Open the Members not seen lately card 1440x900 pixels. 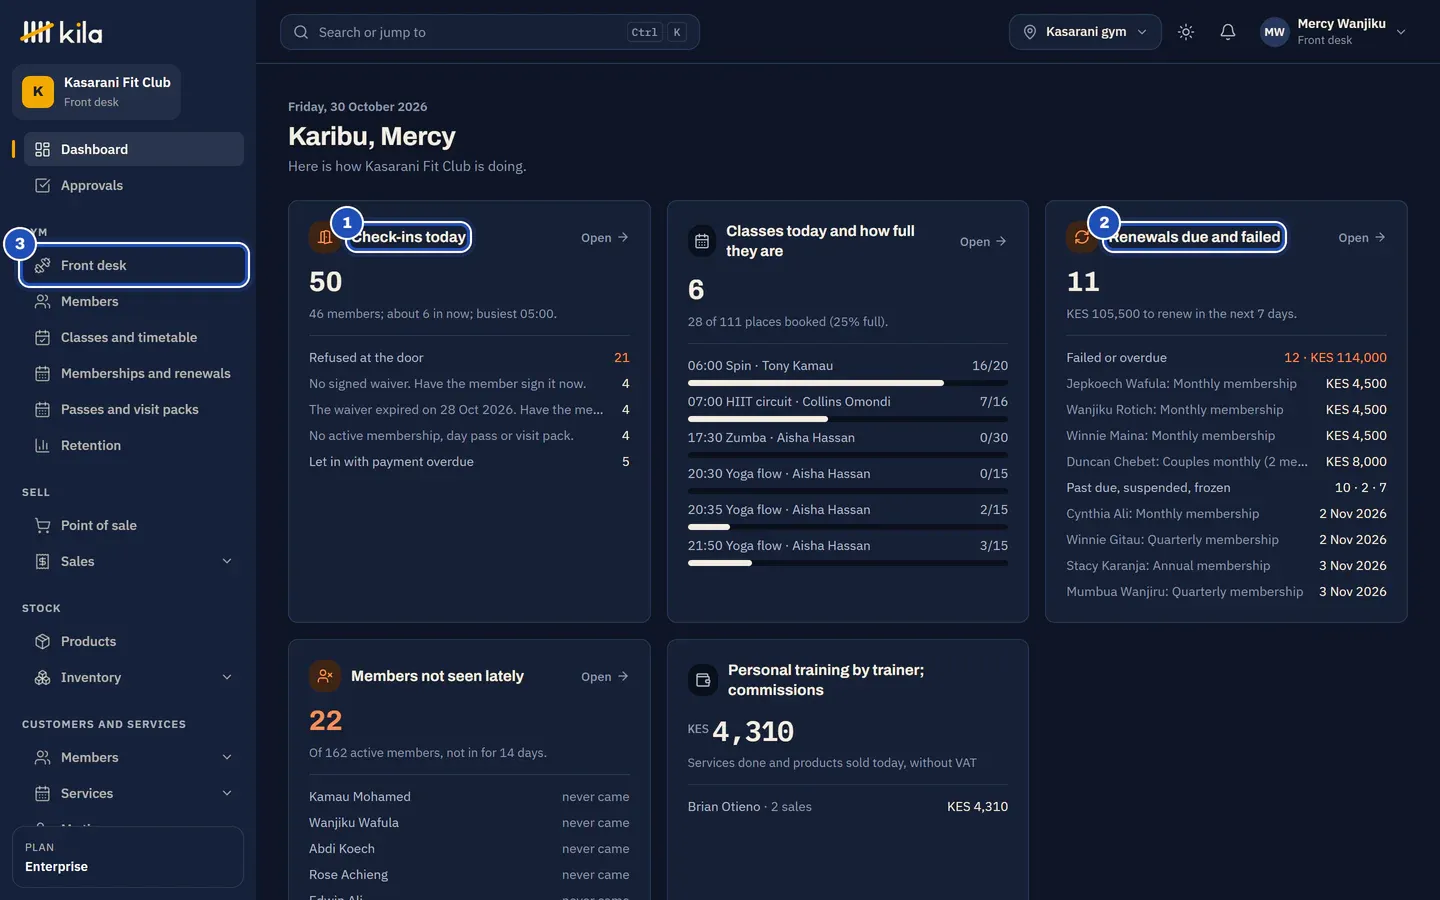[605, 676]
